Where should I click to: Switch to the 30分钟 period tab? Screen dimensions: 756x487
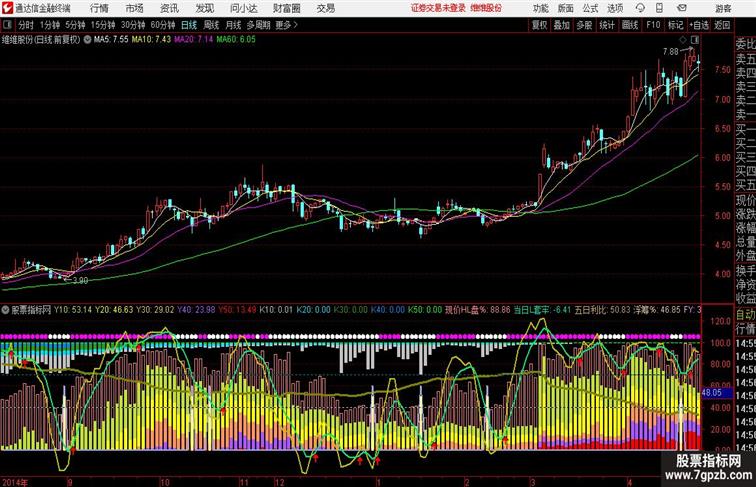coord(133,25)
